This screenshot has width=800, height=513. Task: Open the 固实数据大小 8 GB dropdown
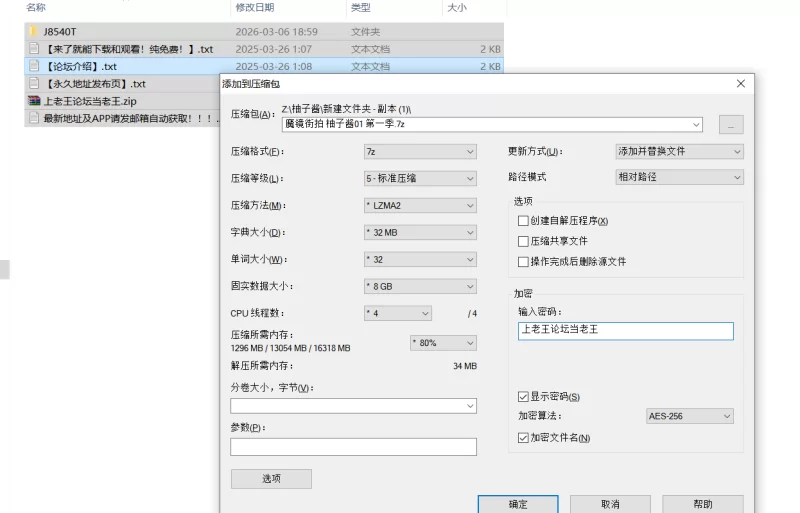(x=420, y=286)
